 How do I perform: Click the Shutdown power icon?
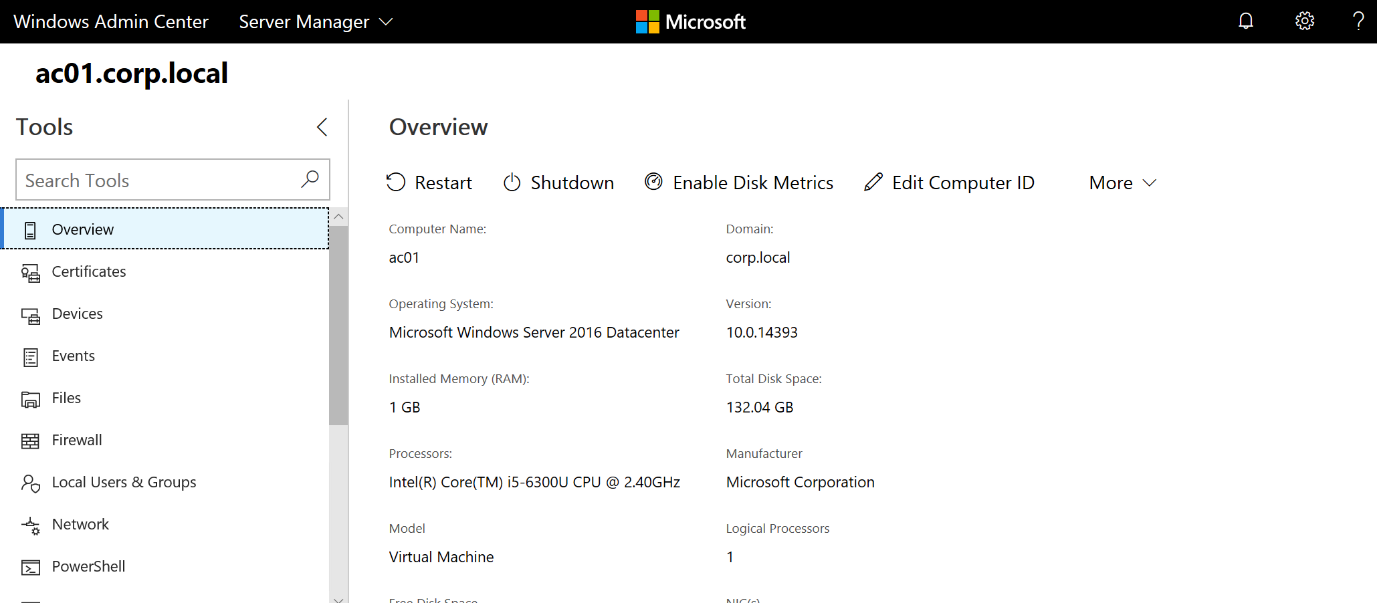[x=512, y=182]
